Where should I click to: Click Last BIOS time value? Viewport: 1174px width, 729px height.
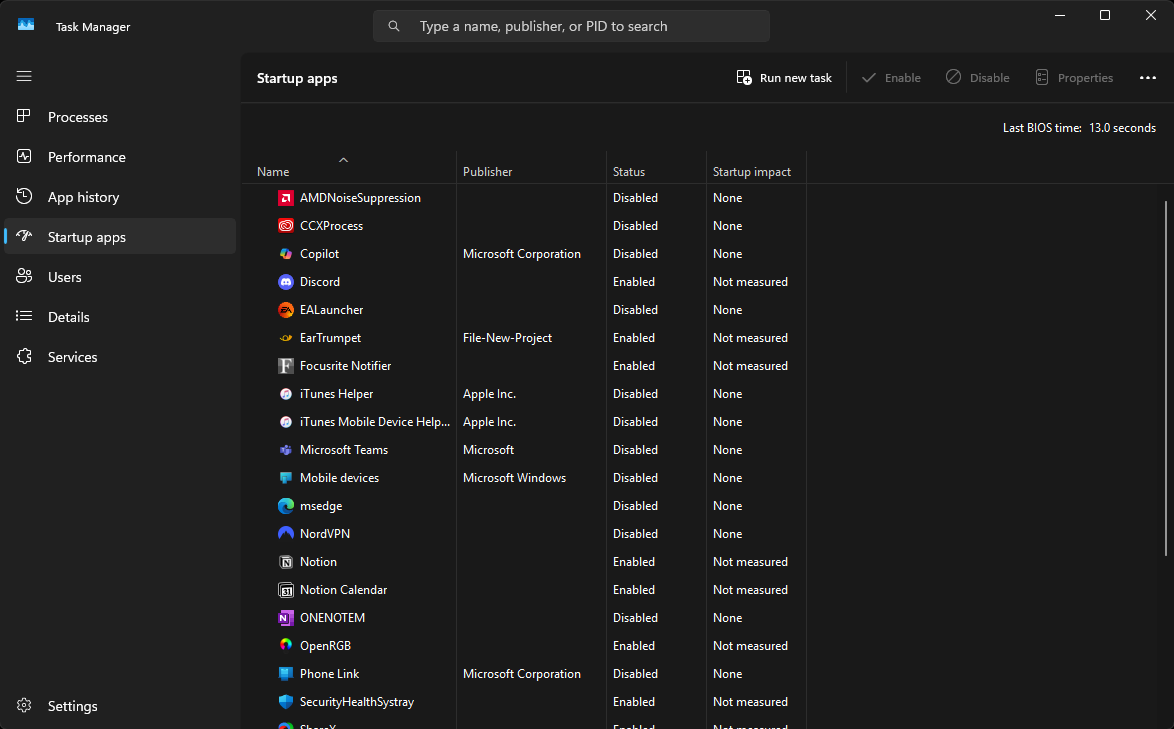pyautogui.click(x=1122, y=128)
